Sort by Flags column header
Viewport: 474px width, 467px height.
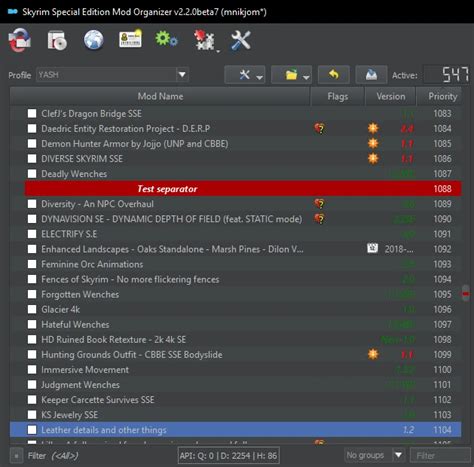coord(338,96)
